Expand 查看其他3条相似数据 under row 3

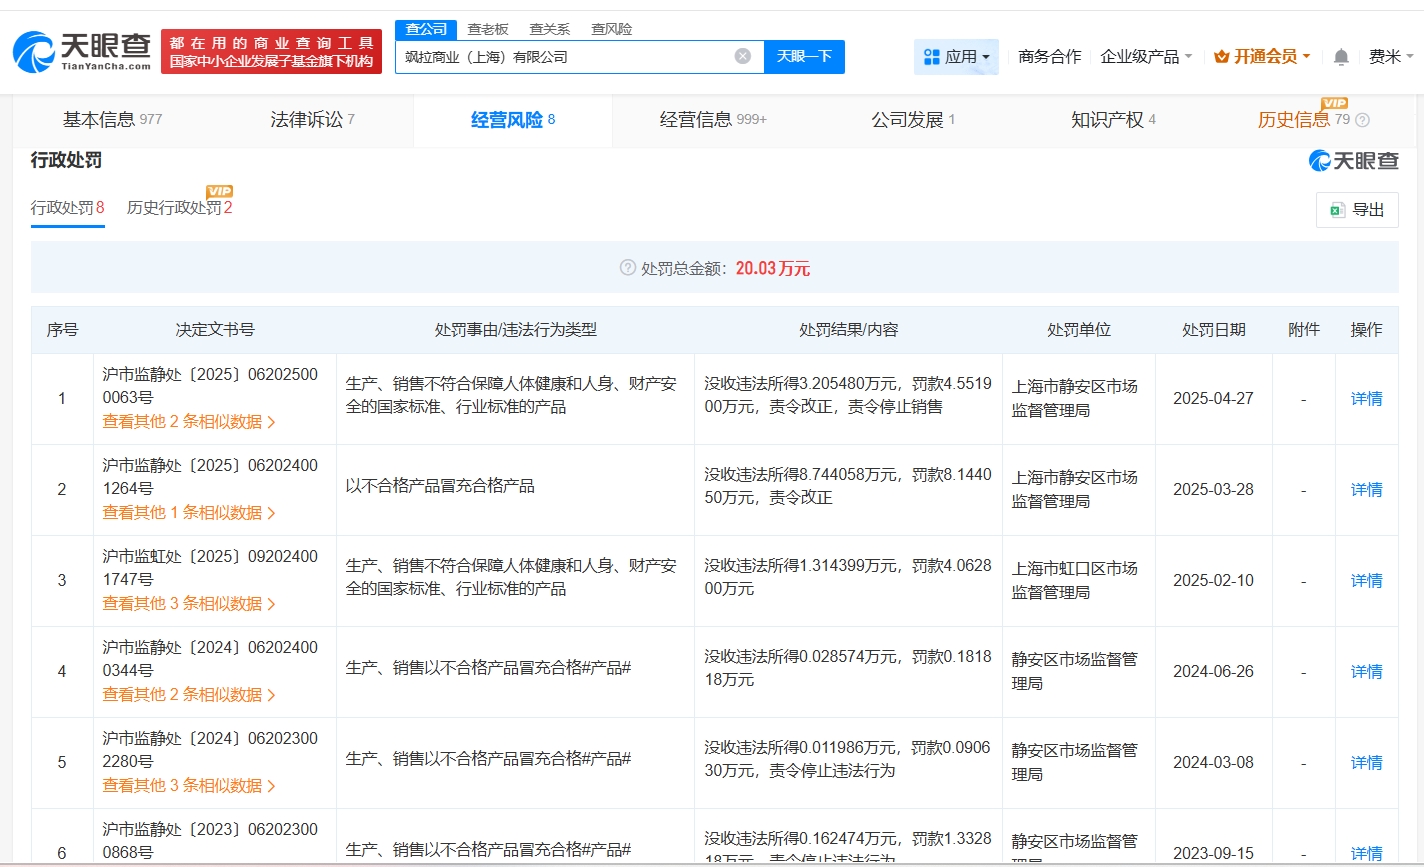(186, 603)
